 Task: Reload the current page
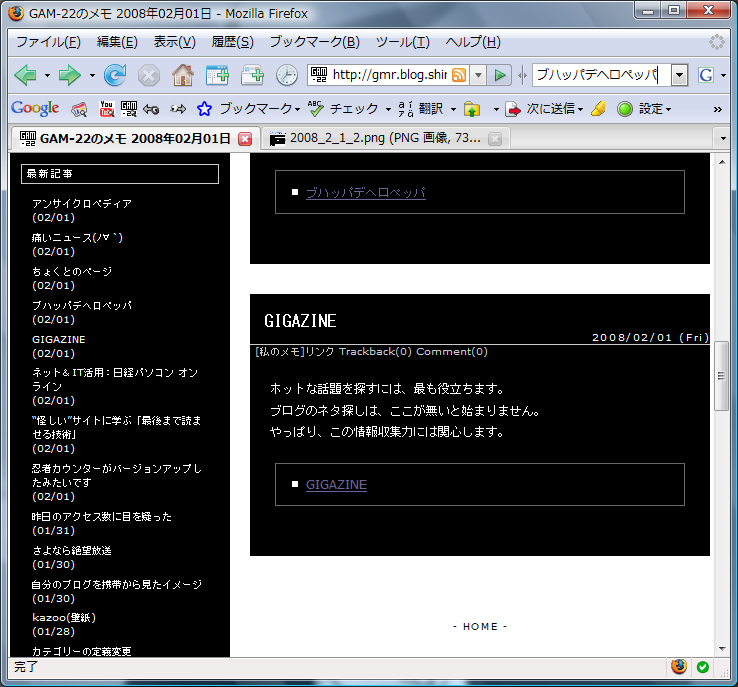point(115,75)
